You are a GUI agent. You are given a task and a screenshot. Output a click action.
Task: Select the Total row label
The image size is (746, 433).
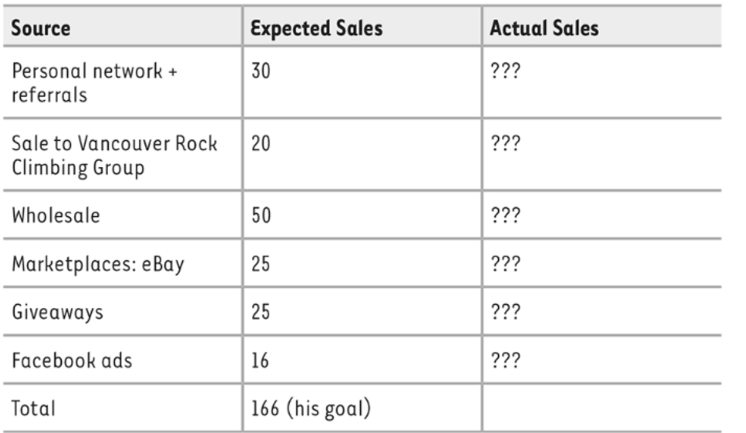click(x=33, y=408)
